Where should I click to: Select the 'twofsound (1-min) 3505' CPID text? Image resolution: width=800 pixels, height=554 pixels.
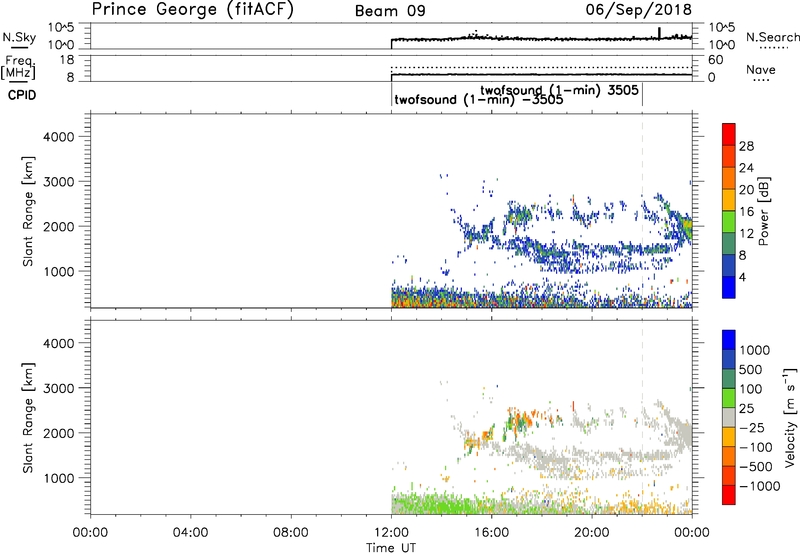click(559, 90)
